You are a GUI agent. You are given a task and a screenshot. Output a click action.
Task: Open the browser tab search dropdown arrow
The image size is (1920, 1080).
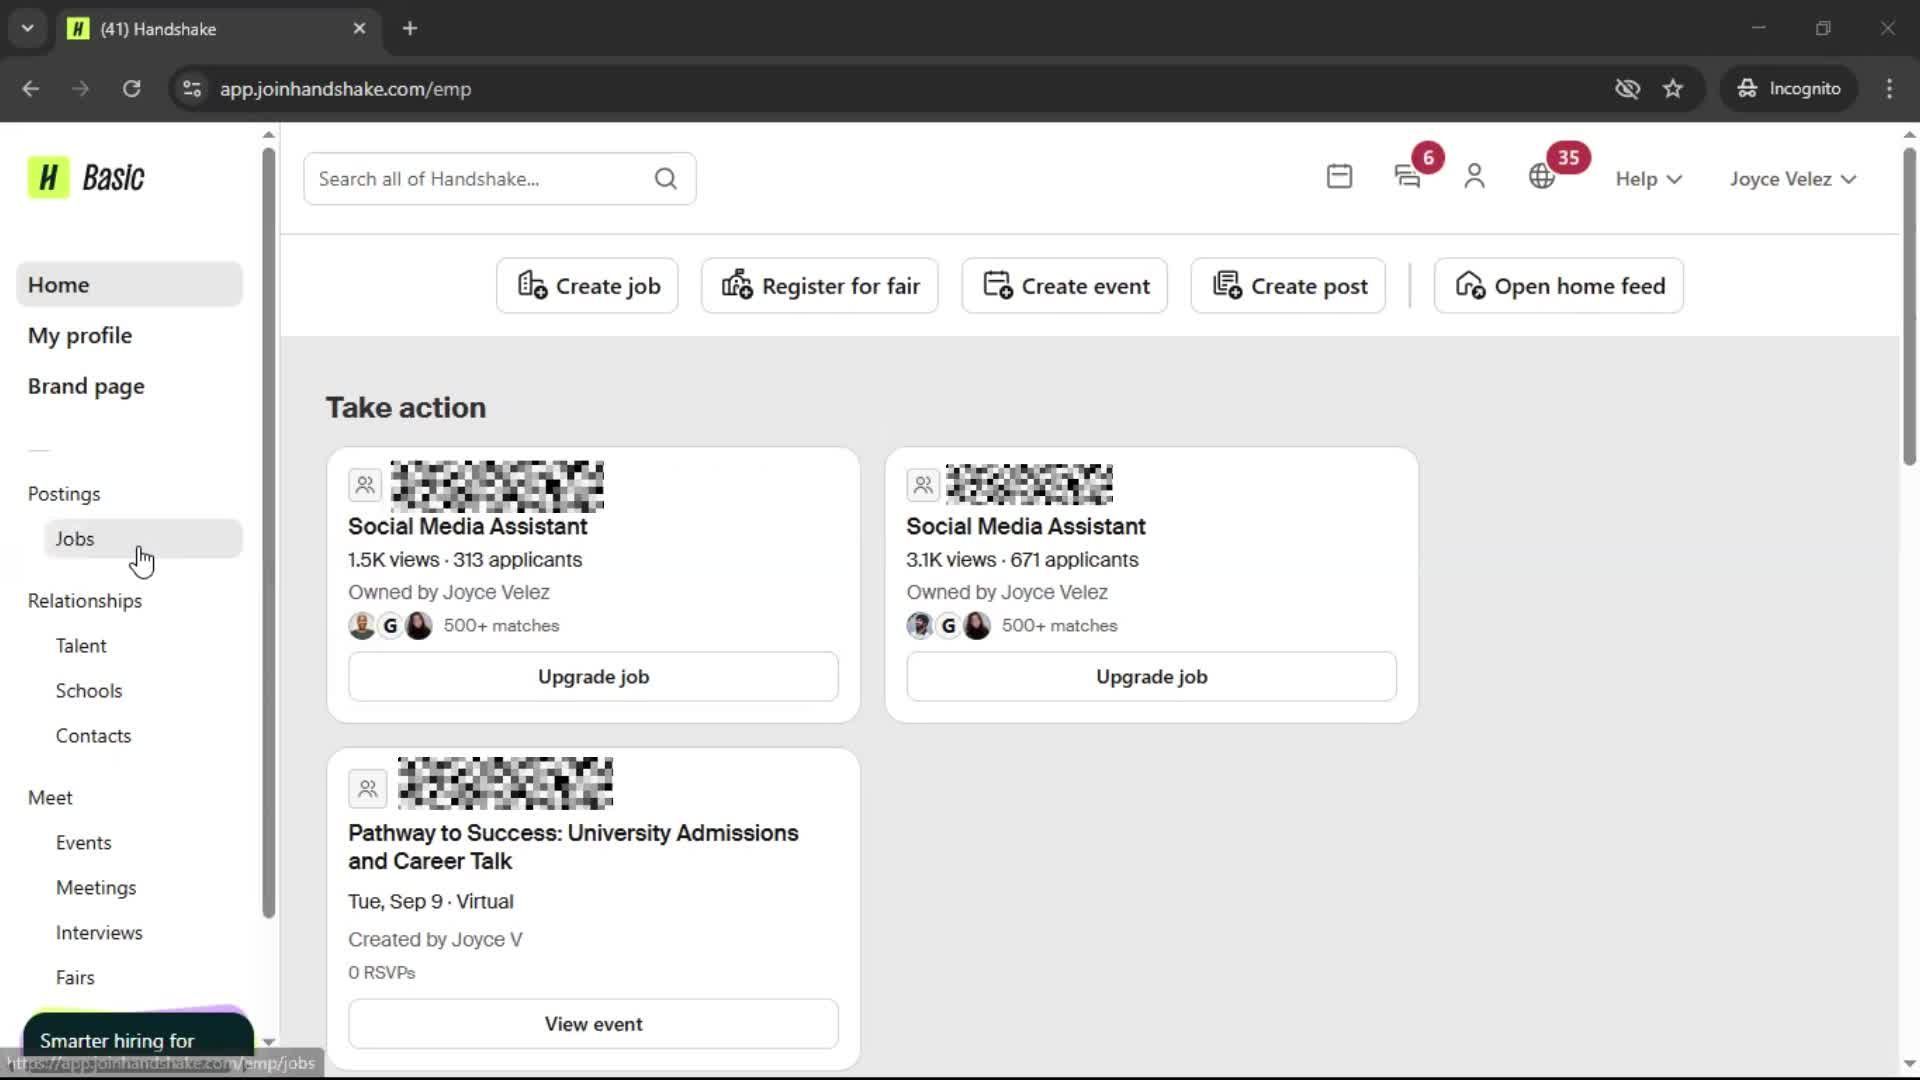28,28
